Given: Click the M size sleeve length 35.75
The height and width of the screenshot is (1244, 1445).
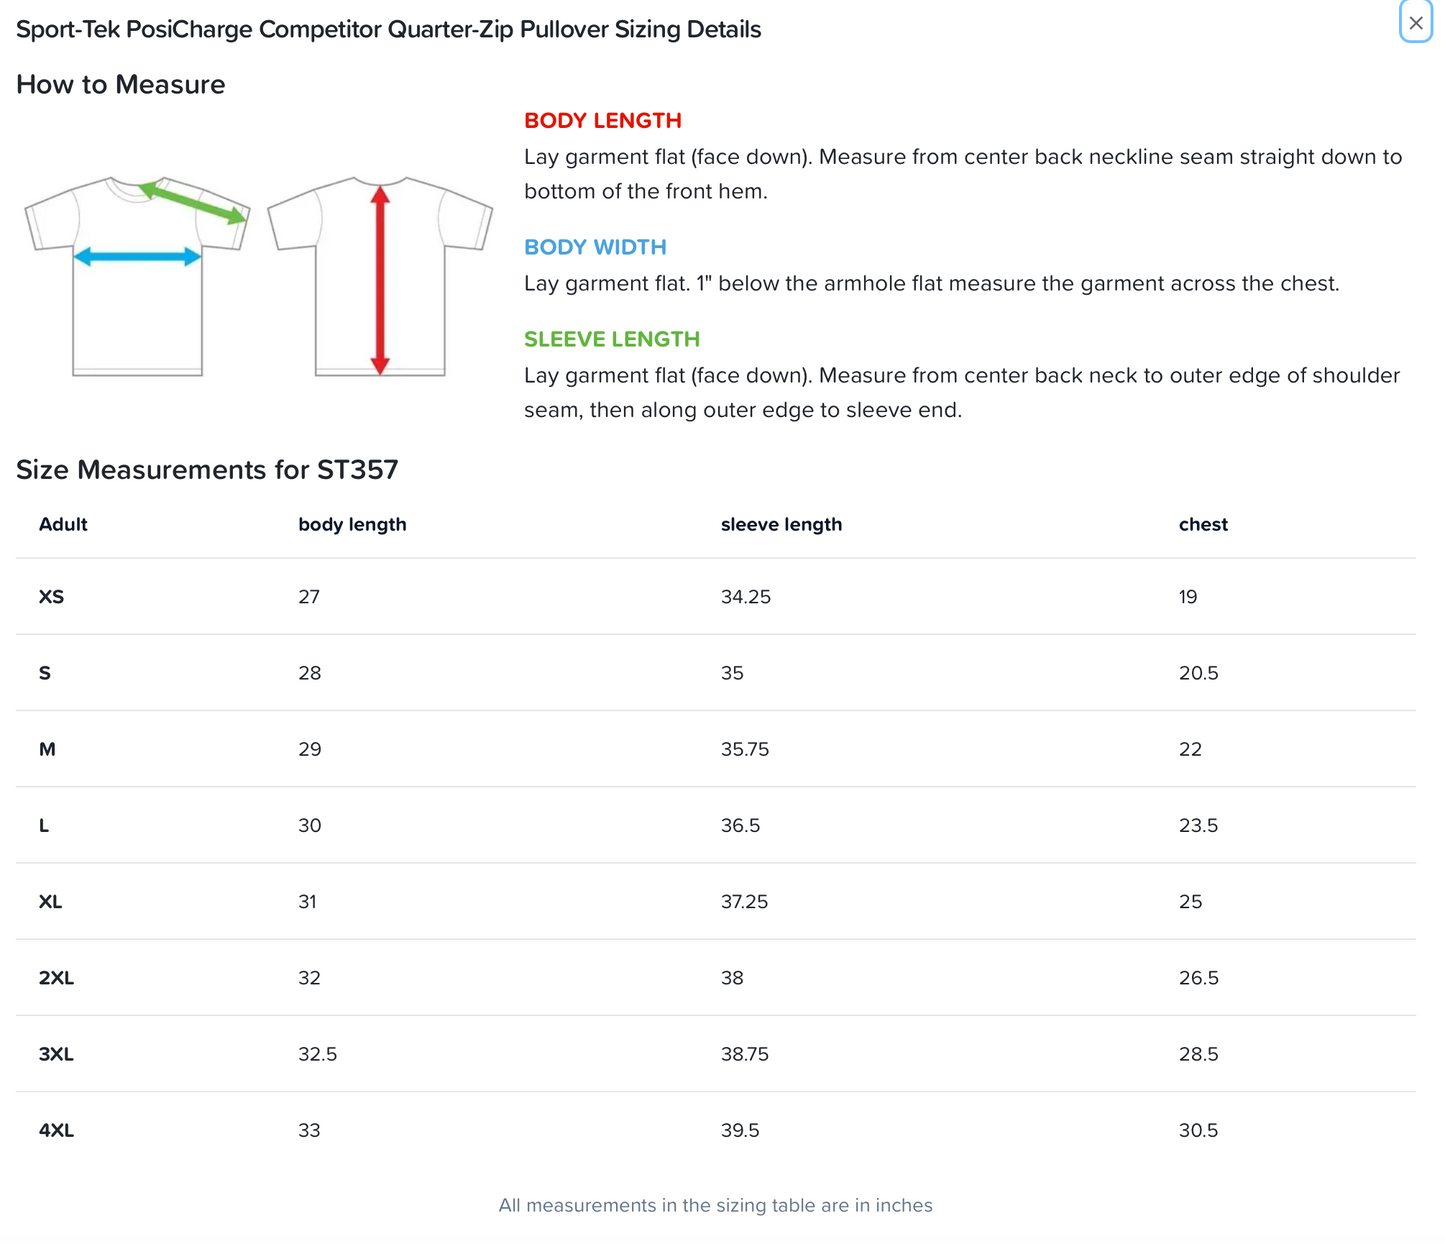Looking at the screenshot, I should point(745,749).
